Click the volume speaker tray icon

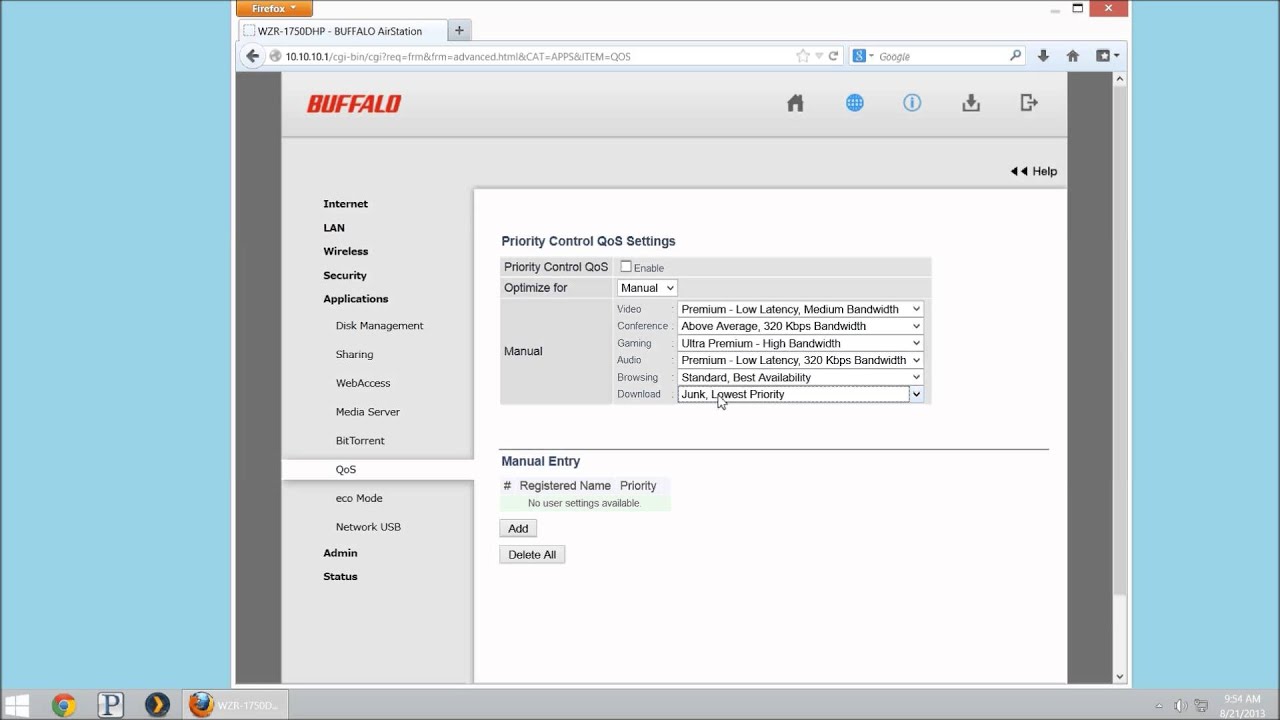1181,705
